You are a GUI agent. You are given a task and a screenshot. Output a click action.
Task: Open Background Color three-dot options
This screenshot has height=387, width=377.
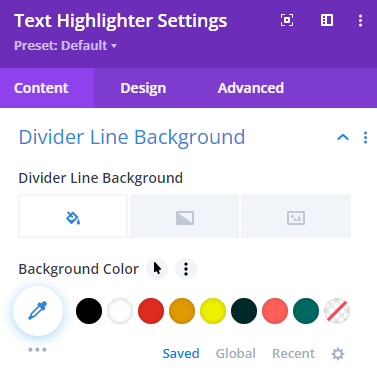click(186, 269)
